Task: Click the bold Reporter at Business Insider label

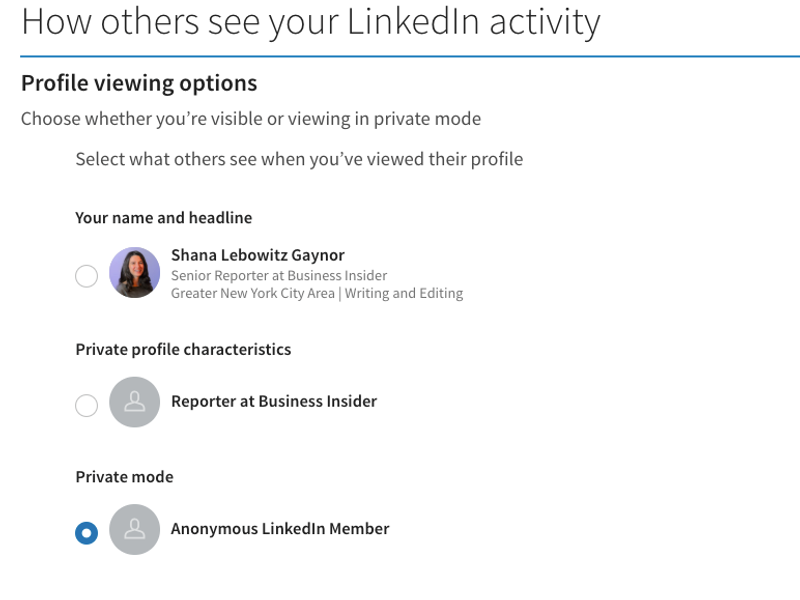Action: click(274, 401)
